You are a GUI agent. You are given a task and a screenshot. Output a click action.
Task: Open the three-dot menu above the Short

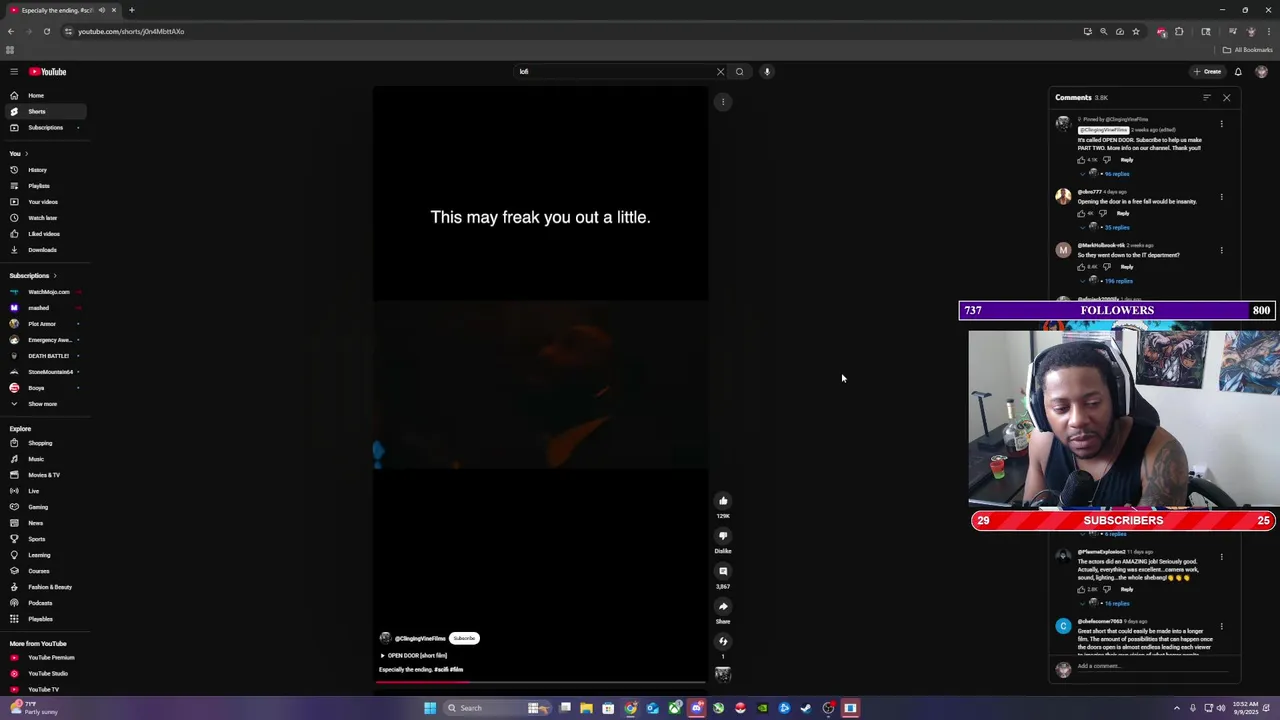click(723, 102)
